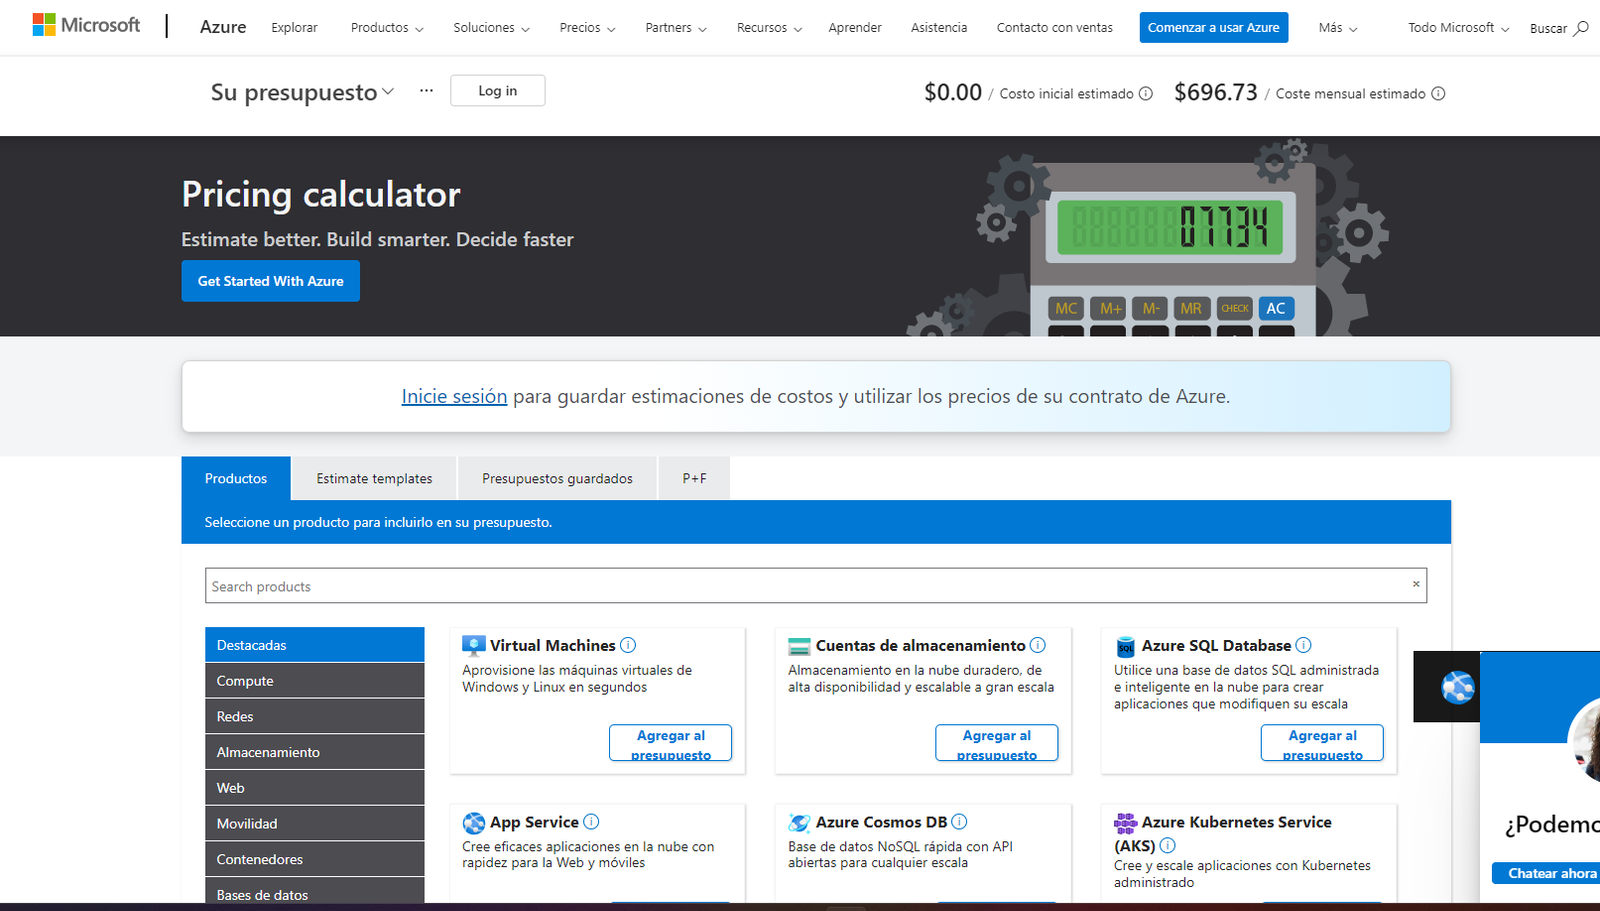Open info tooltip for Azure SQL Database

tap(1303, 646)
